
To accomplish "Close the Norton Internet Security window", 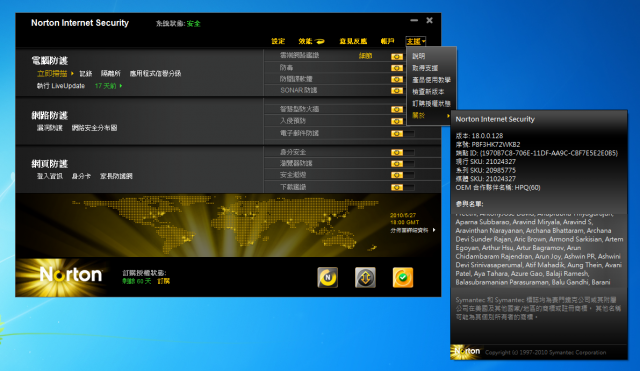I will tap(429, 20).
